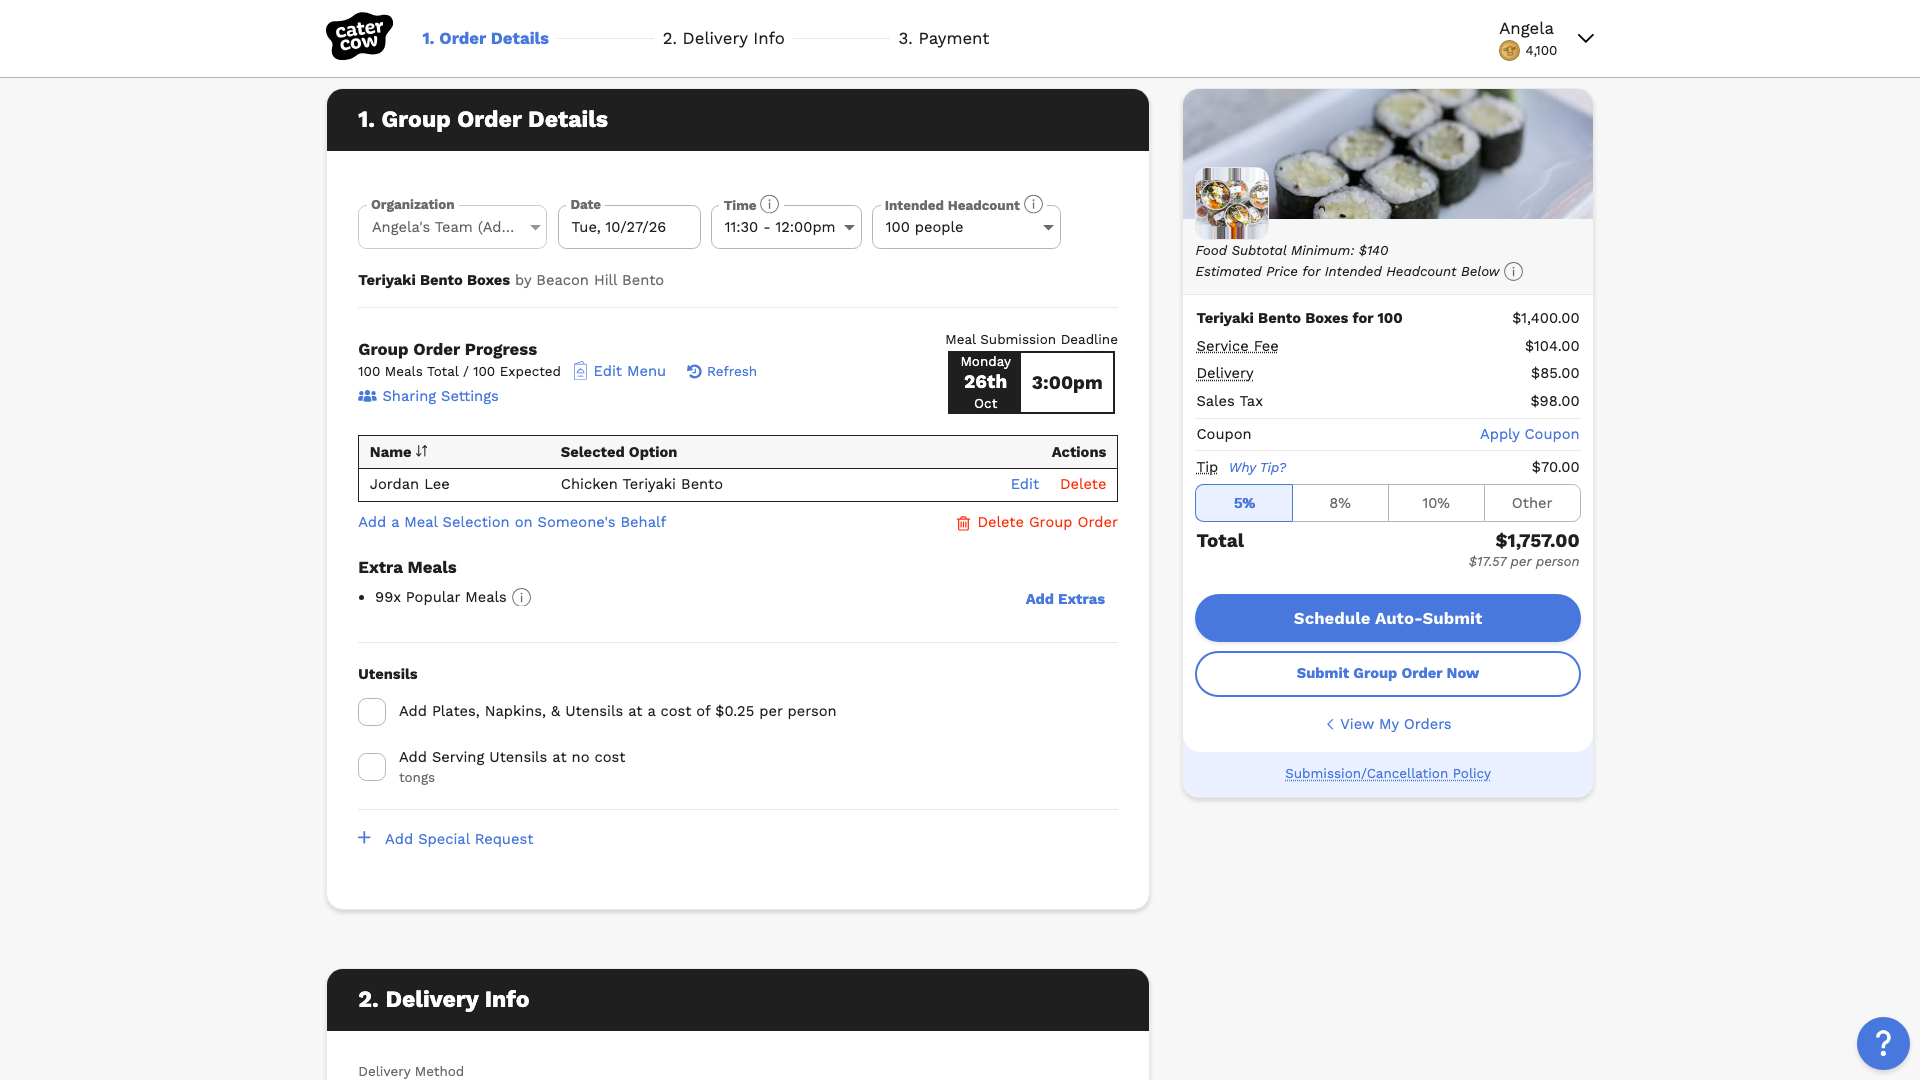Go to step 2. Delivery Info

coord(723,38)
